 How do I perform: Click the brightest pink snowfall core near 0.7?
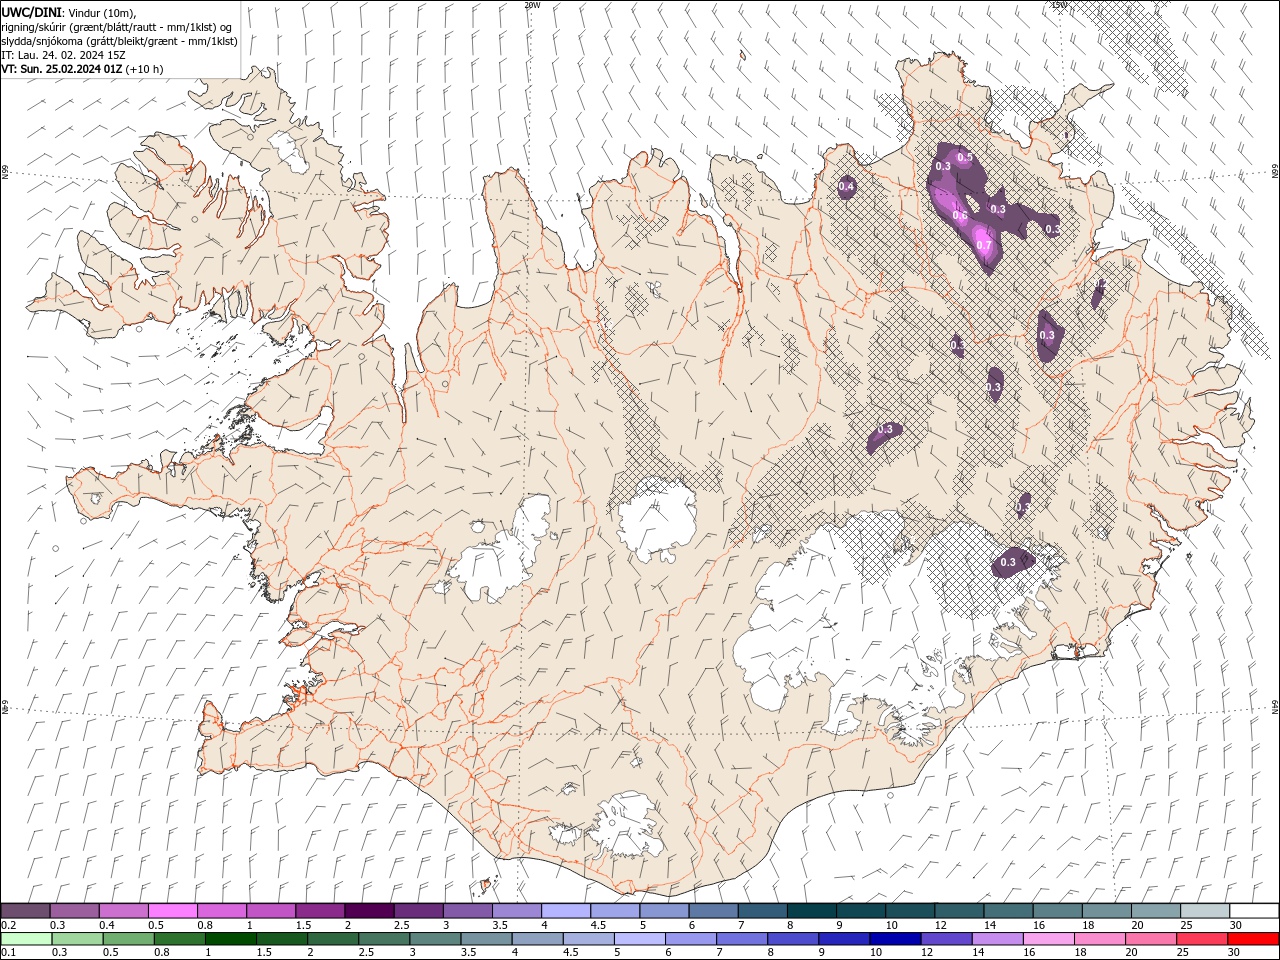(x=984, y=240)
